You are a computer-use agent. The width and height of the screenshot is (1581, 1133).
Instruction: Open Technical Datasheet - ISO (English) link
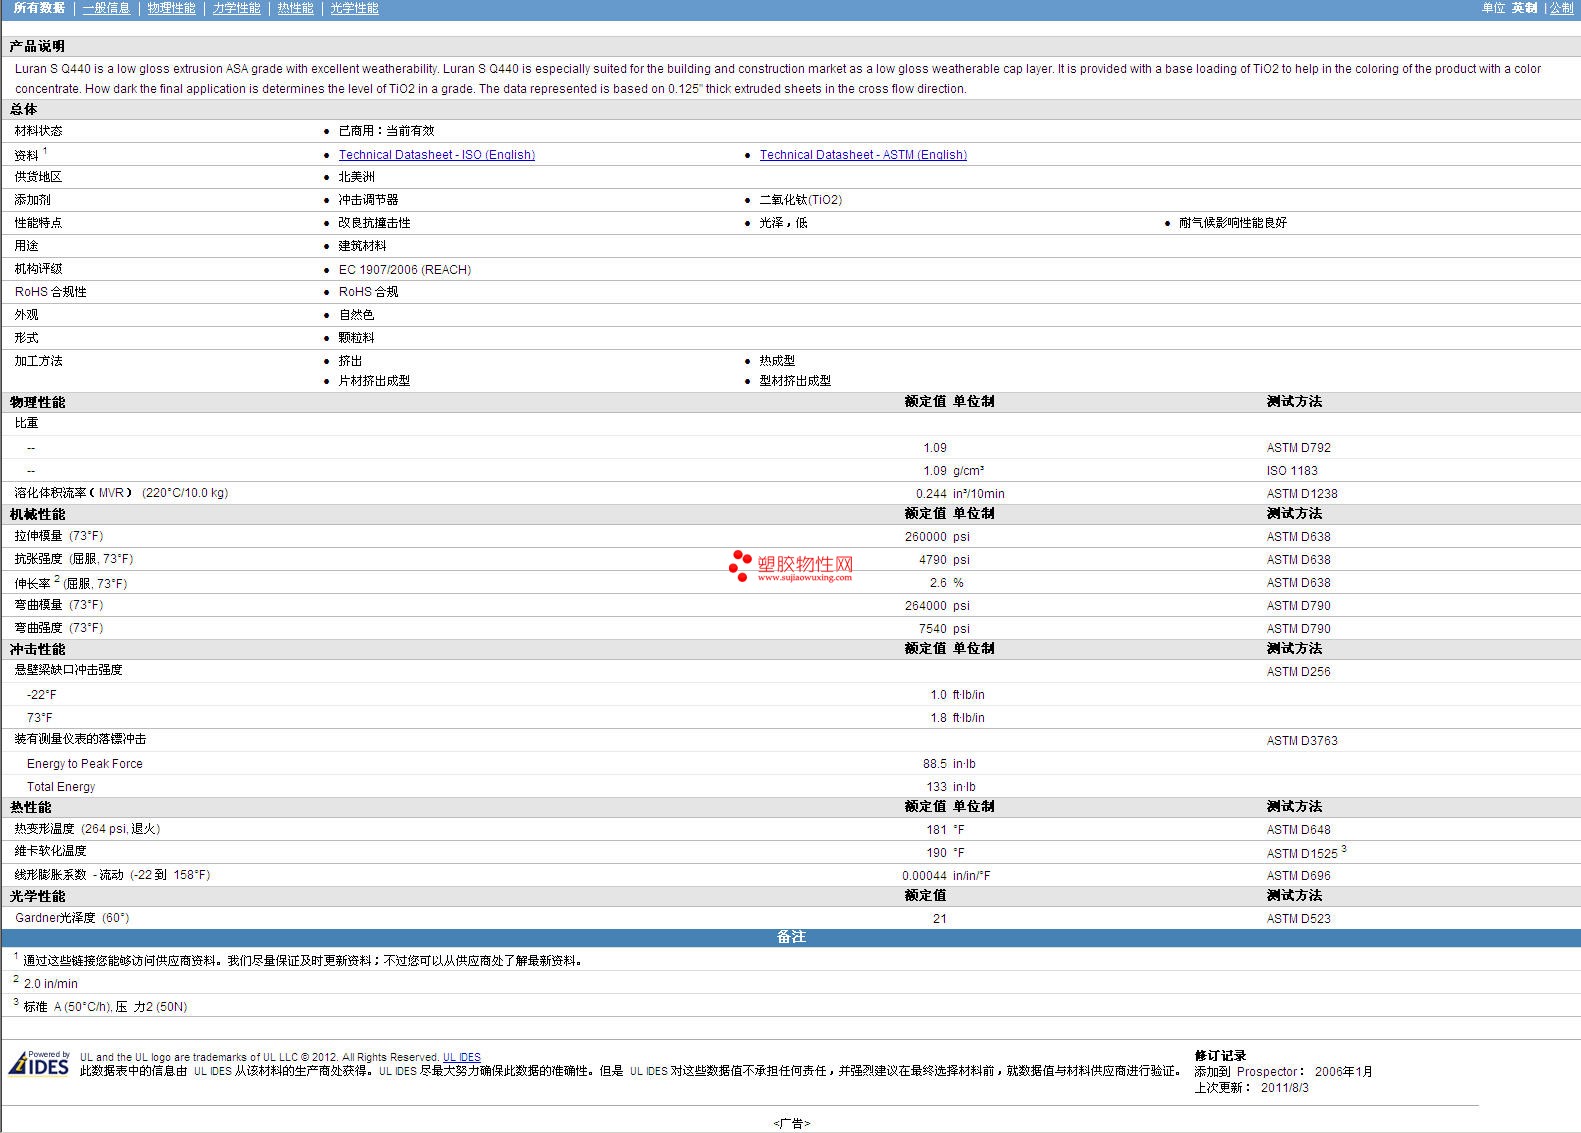436,155
